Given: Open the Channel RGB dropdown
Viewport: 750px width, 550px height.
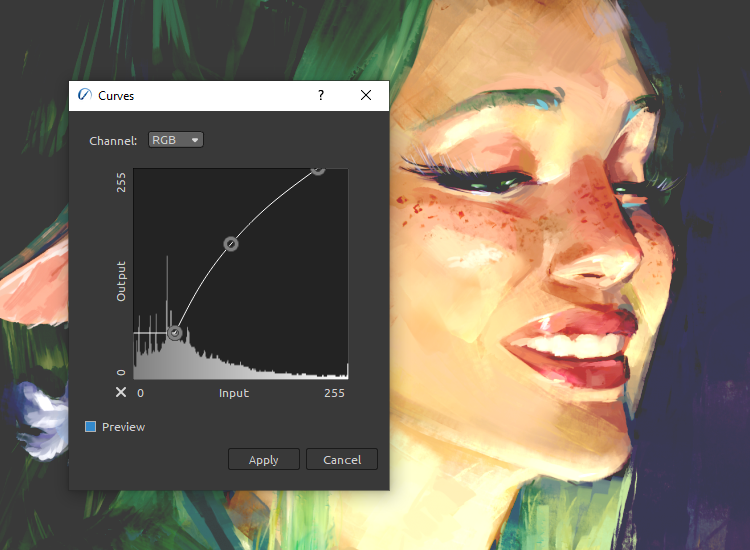Looking at the screenshot, I should 176,140.
